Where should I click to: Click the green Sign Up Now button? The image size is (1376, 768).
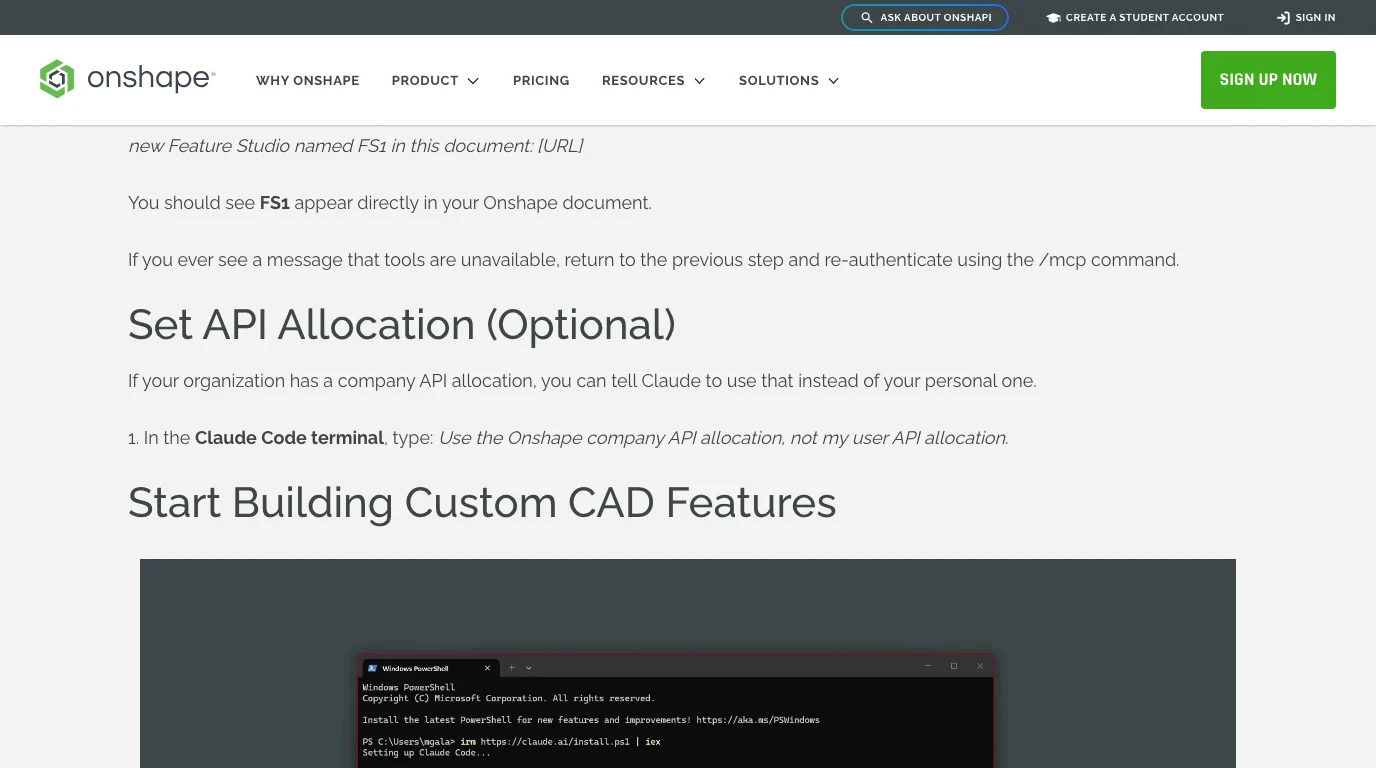pos(1268,80)
